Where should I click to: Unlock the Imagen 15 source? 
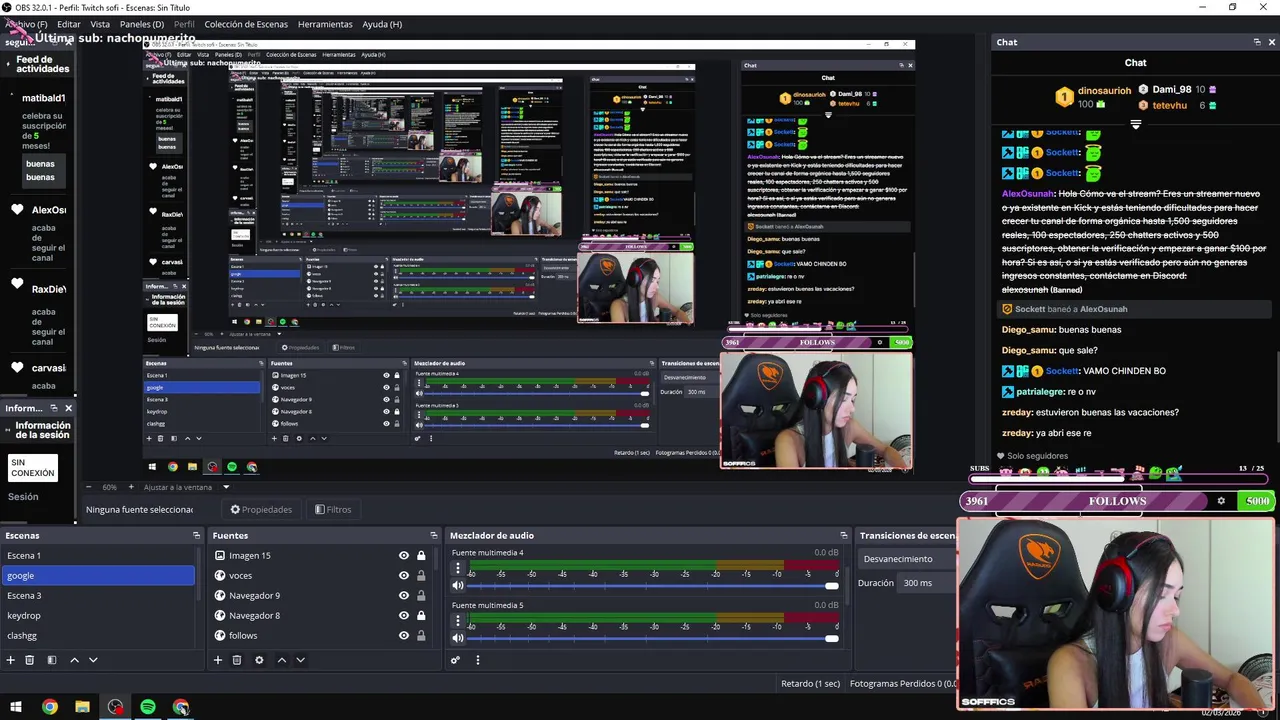(421, 556)
